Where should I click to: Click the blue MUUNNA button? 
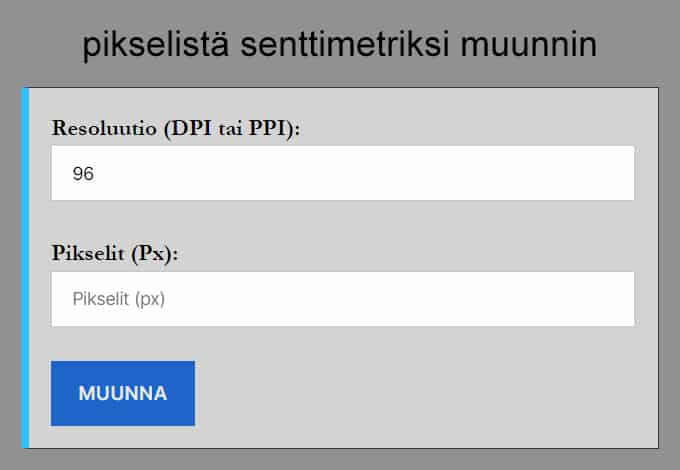122,393
